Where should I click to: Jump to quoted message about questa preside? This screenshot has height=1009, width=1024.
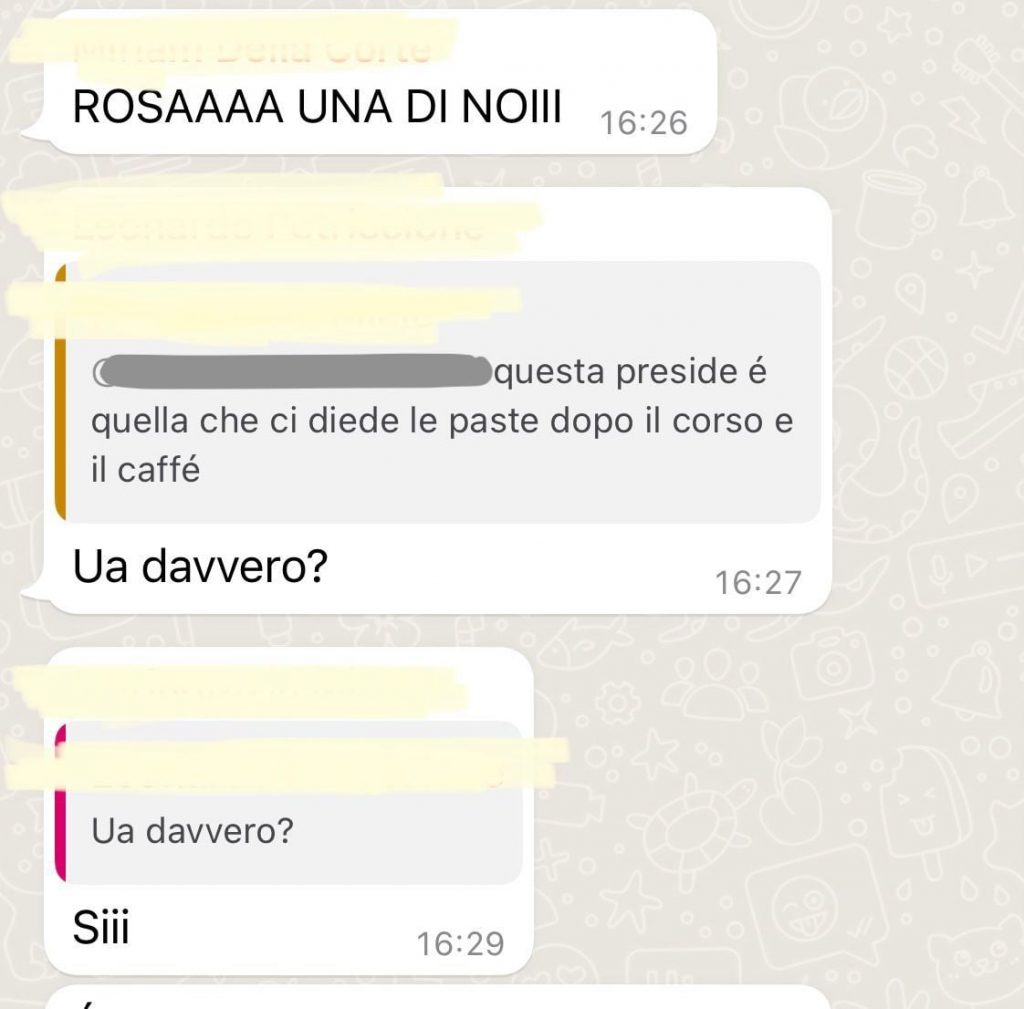click(438, 392)
